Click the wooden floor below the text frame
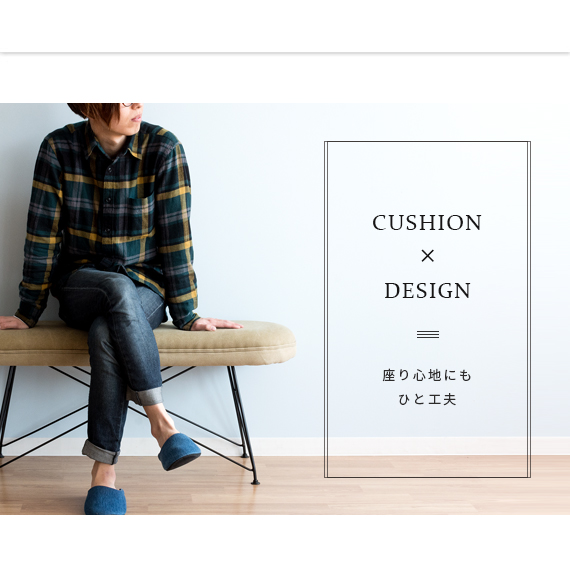 [x=428, y=494]
